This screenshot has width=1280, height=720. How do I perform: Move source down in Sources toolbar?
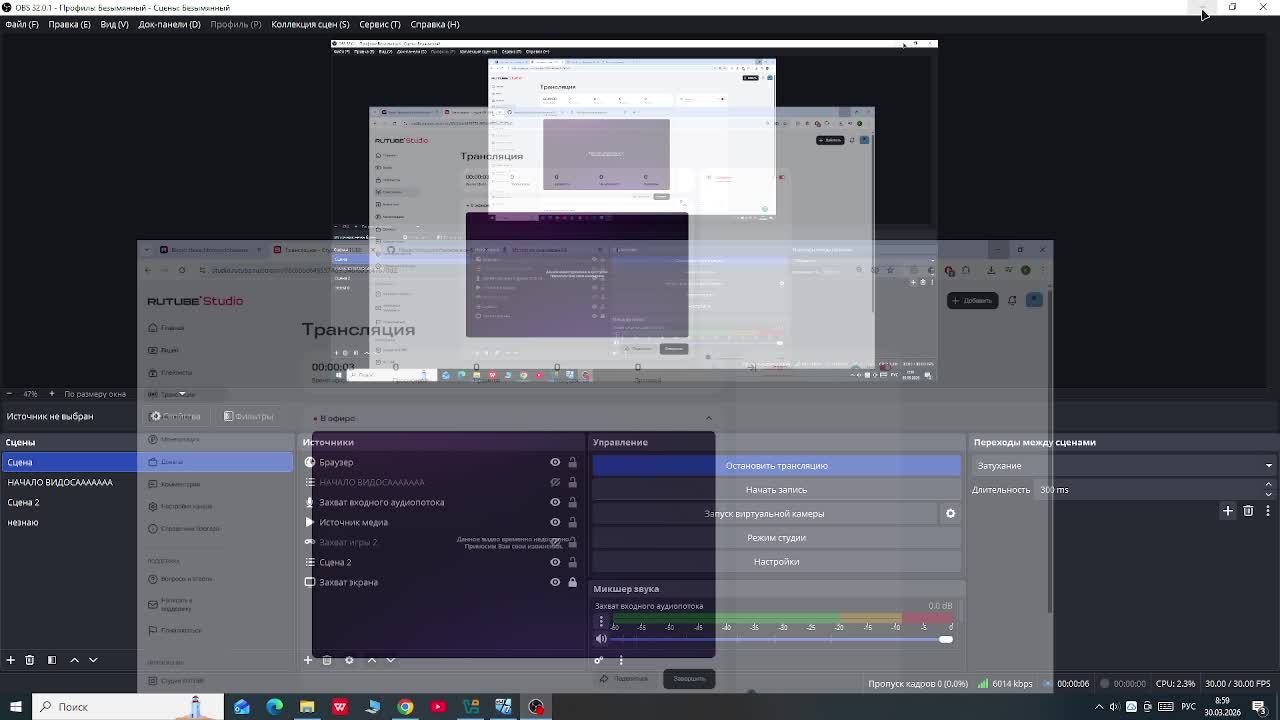click(x=391, y=660)
